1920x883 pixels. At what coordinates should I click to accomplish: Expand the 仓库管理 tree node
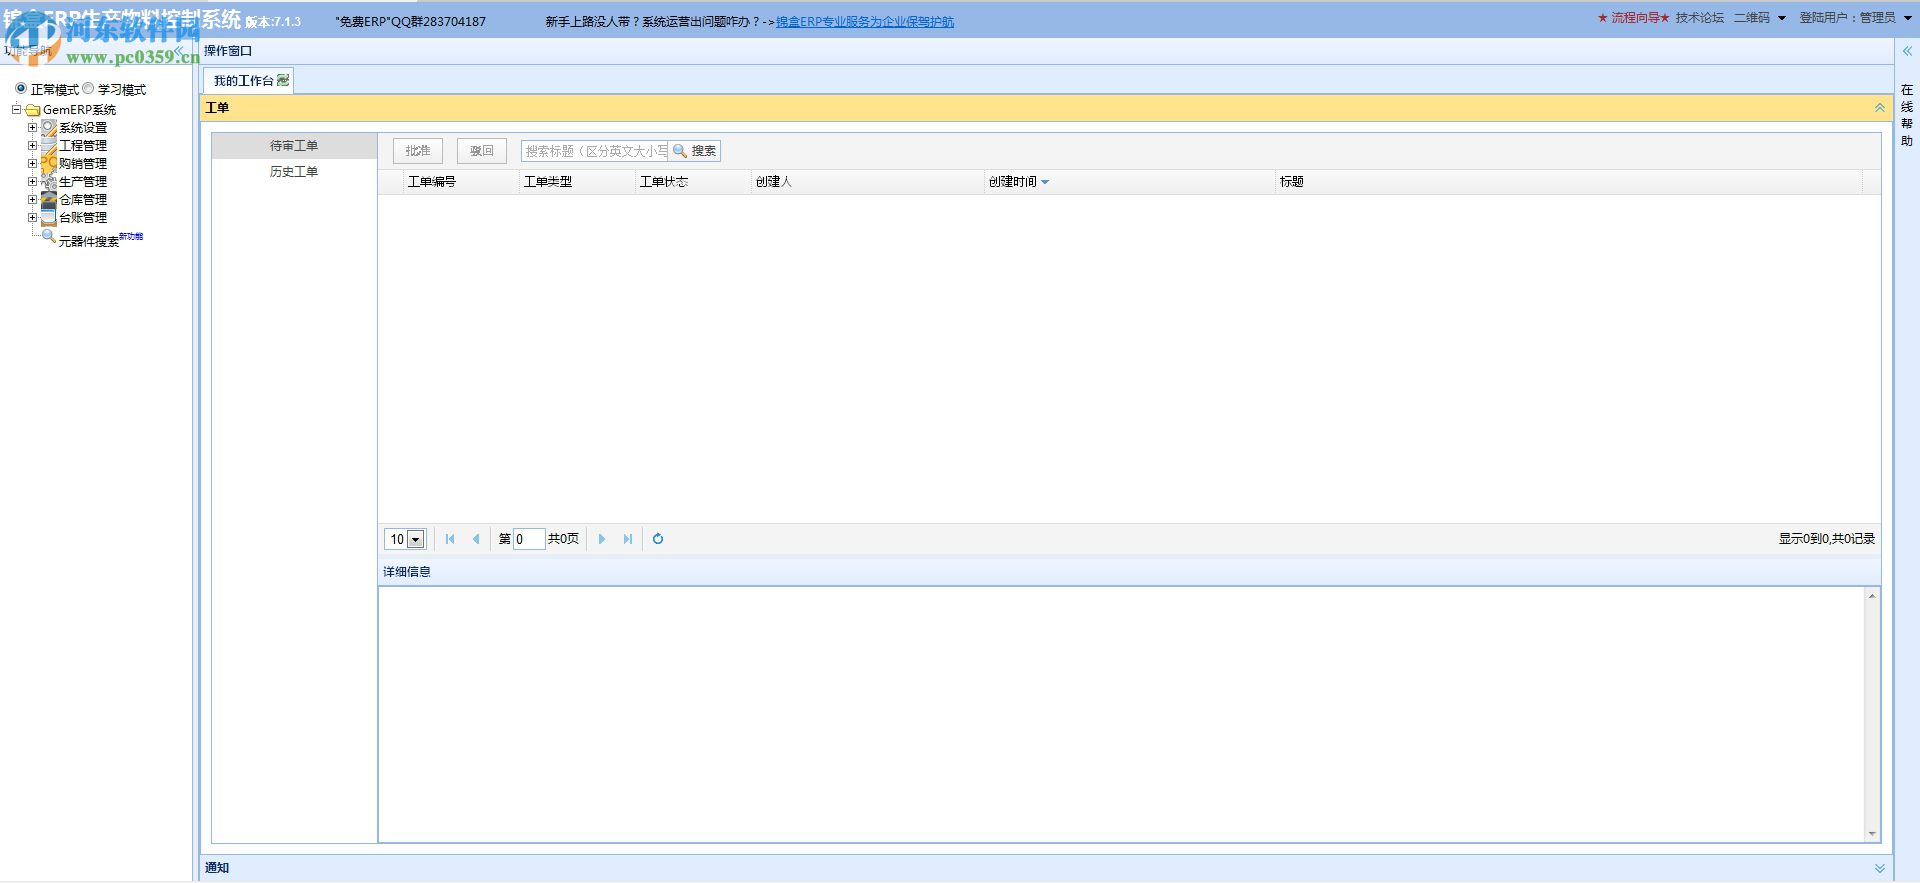32,199
